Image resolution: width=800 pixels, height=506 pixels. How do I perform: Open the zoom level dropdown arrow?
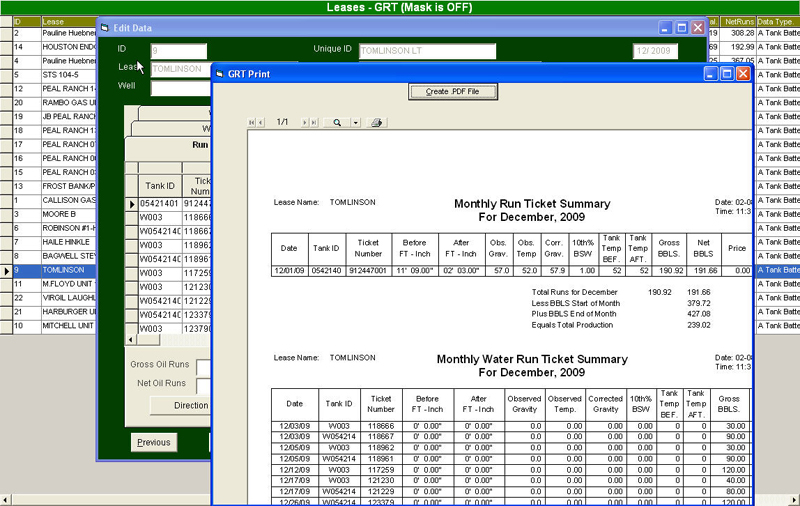point(356,122)
